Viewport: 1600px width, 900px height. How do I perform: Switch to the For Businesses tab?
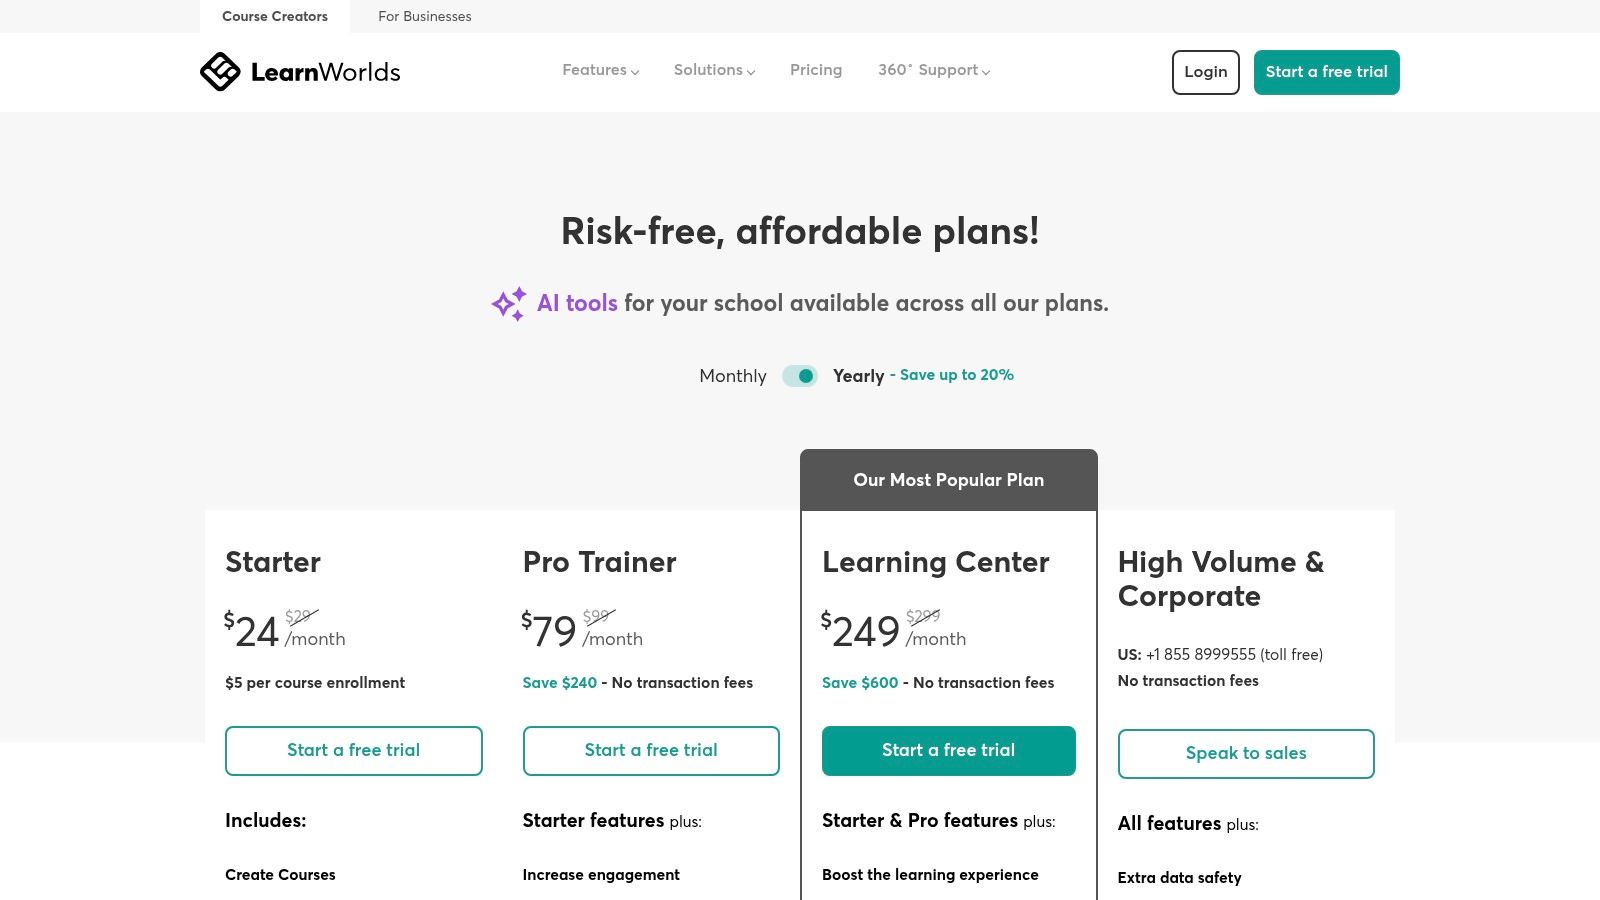(x=424, y=16)
